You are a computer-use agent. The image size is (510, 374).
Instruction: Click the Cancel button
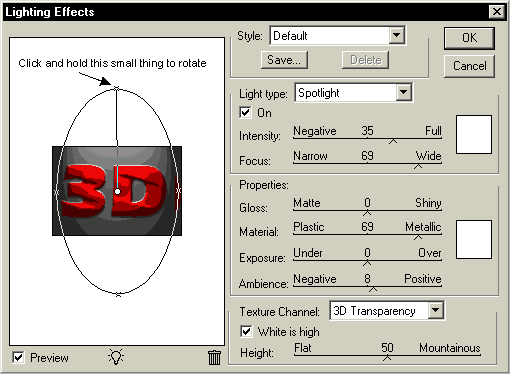(469, 66)
